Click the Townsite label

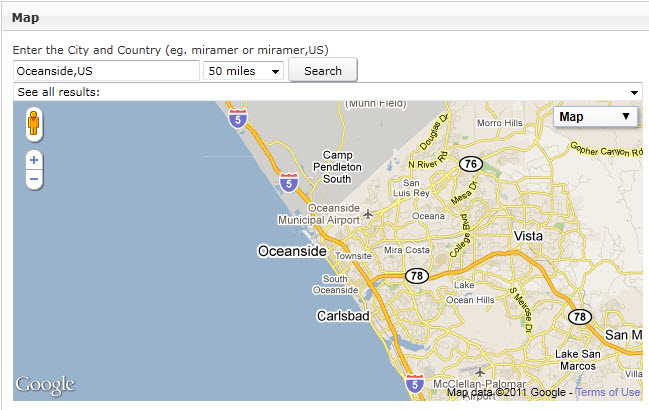tap(353, 256)
